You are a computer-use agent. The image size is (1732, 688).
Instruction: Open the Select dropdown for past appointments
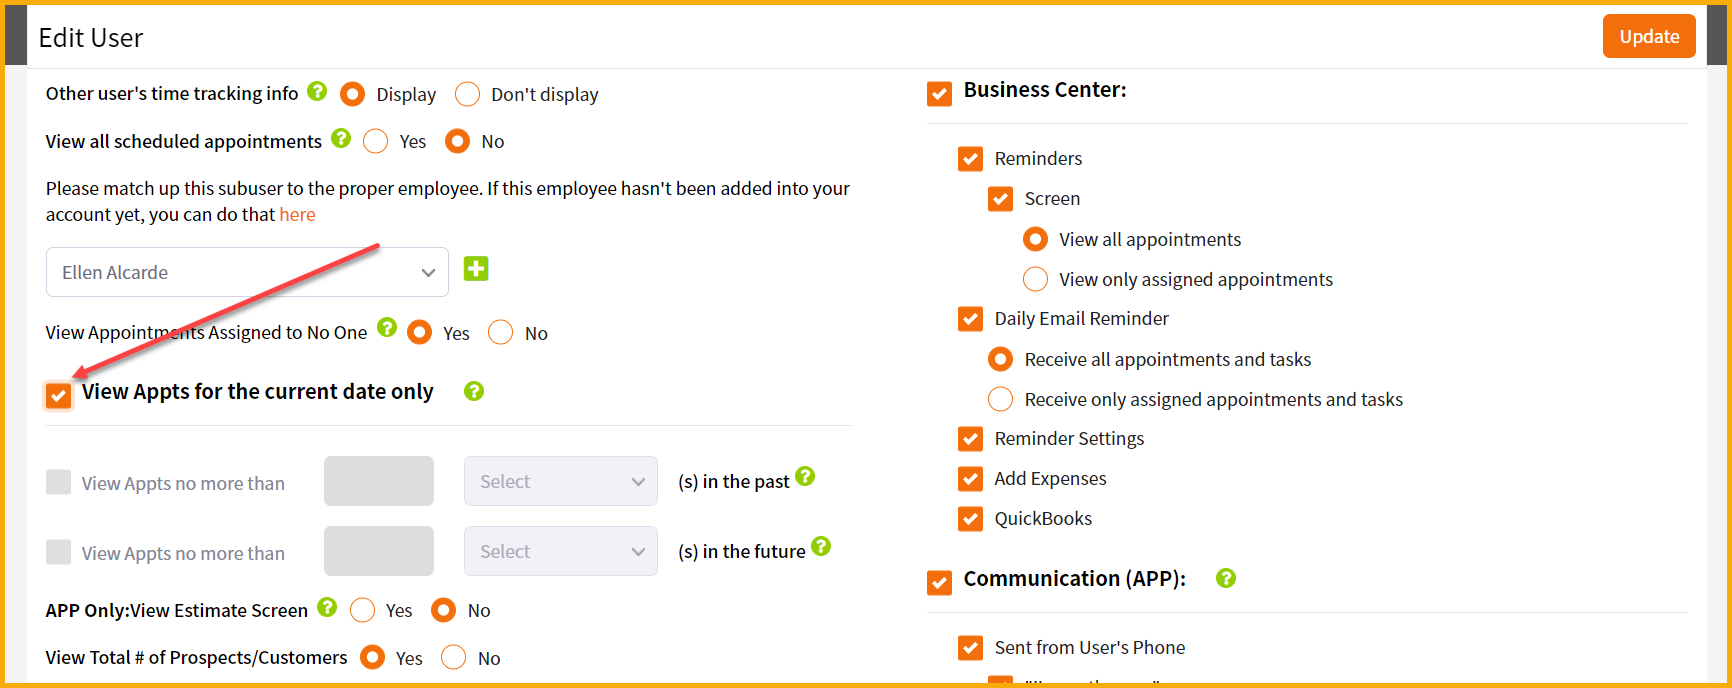pos(560,481)
